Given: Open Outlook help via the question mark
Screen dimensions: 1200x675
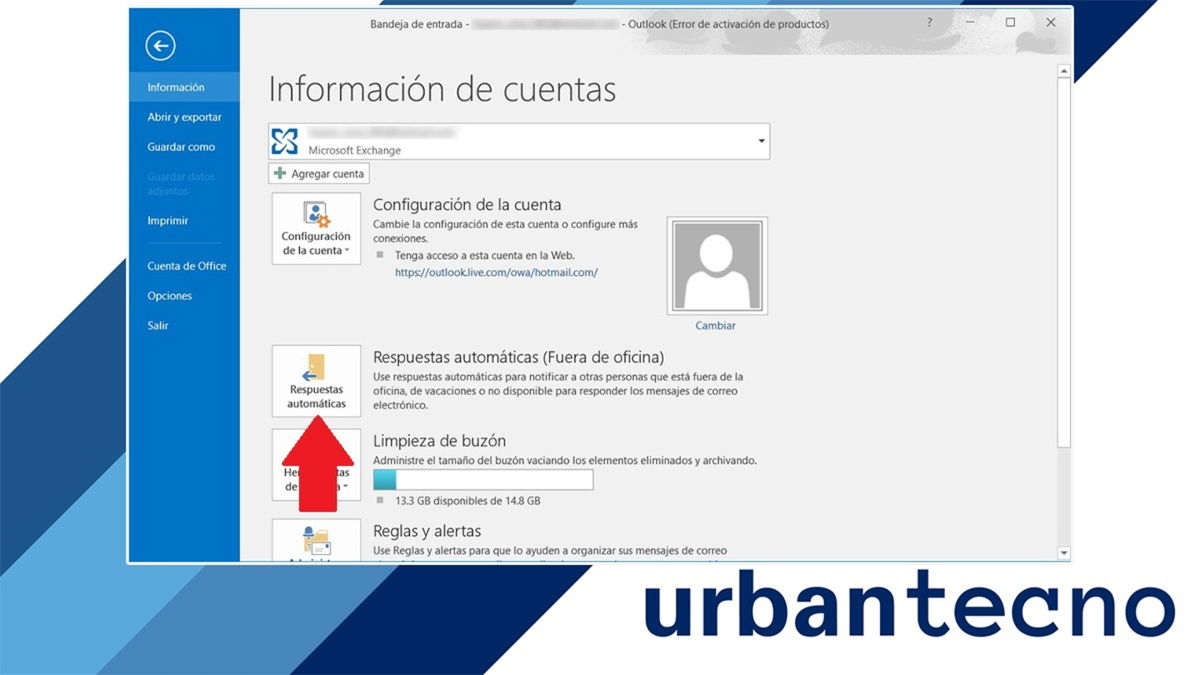Looking at the screenshot, I should coord(928,21).
